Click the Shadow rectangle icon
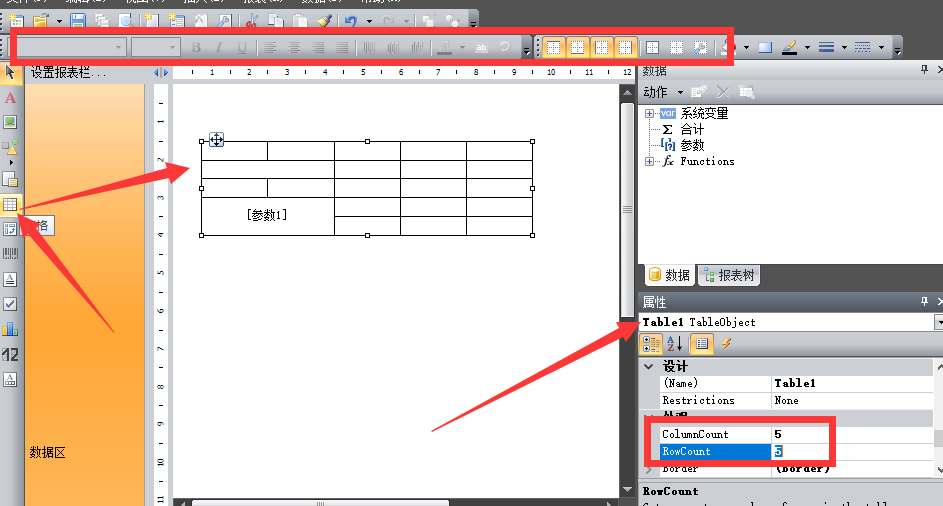 pyautogui.click(x=765, y=47)
